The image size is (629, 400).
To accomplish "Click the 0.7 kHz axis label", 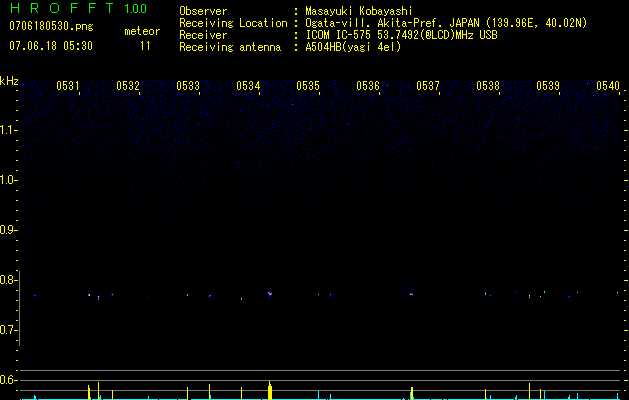I will coord(8,330).
